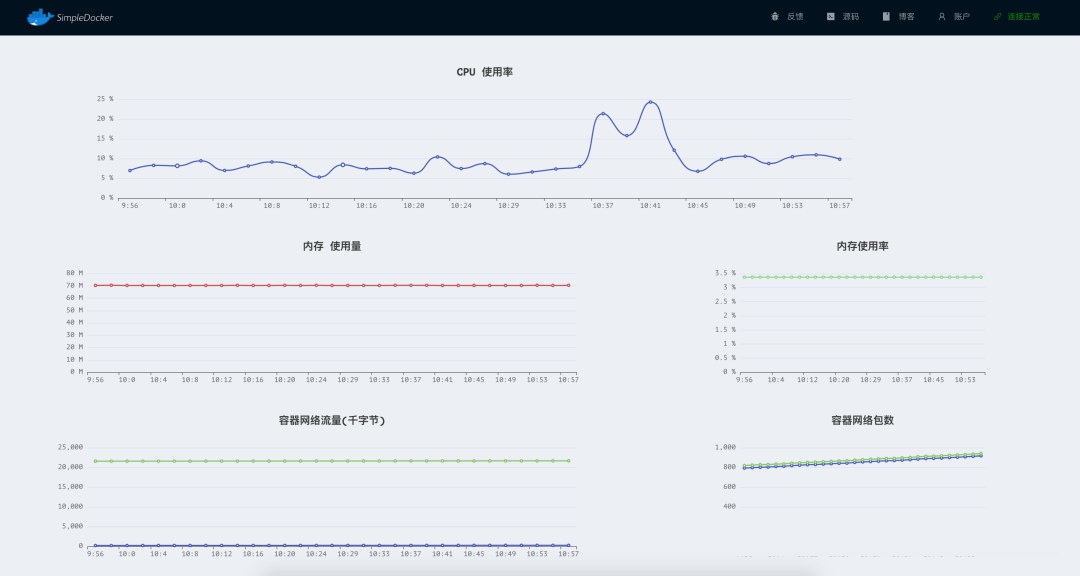
Task: Select the first CPU data point at 9:56
Action: coord(130,170)
